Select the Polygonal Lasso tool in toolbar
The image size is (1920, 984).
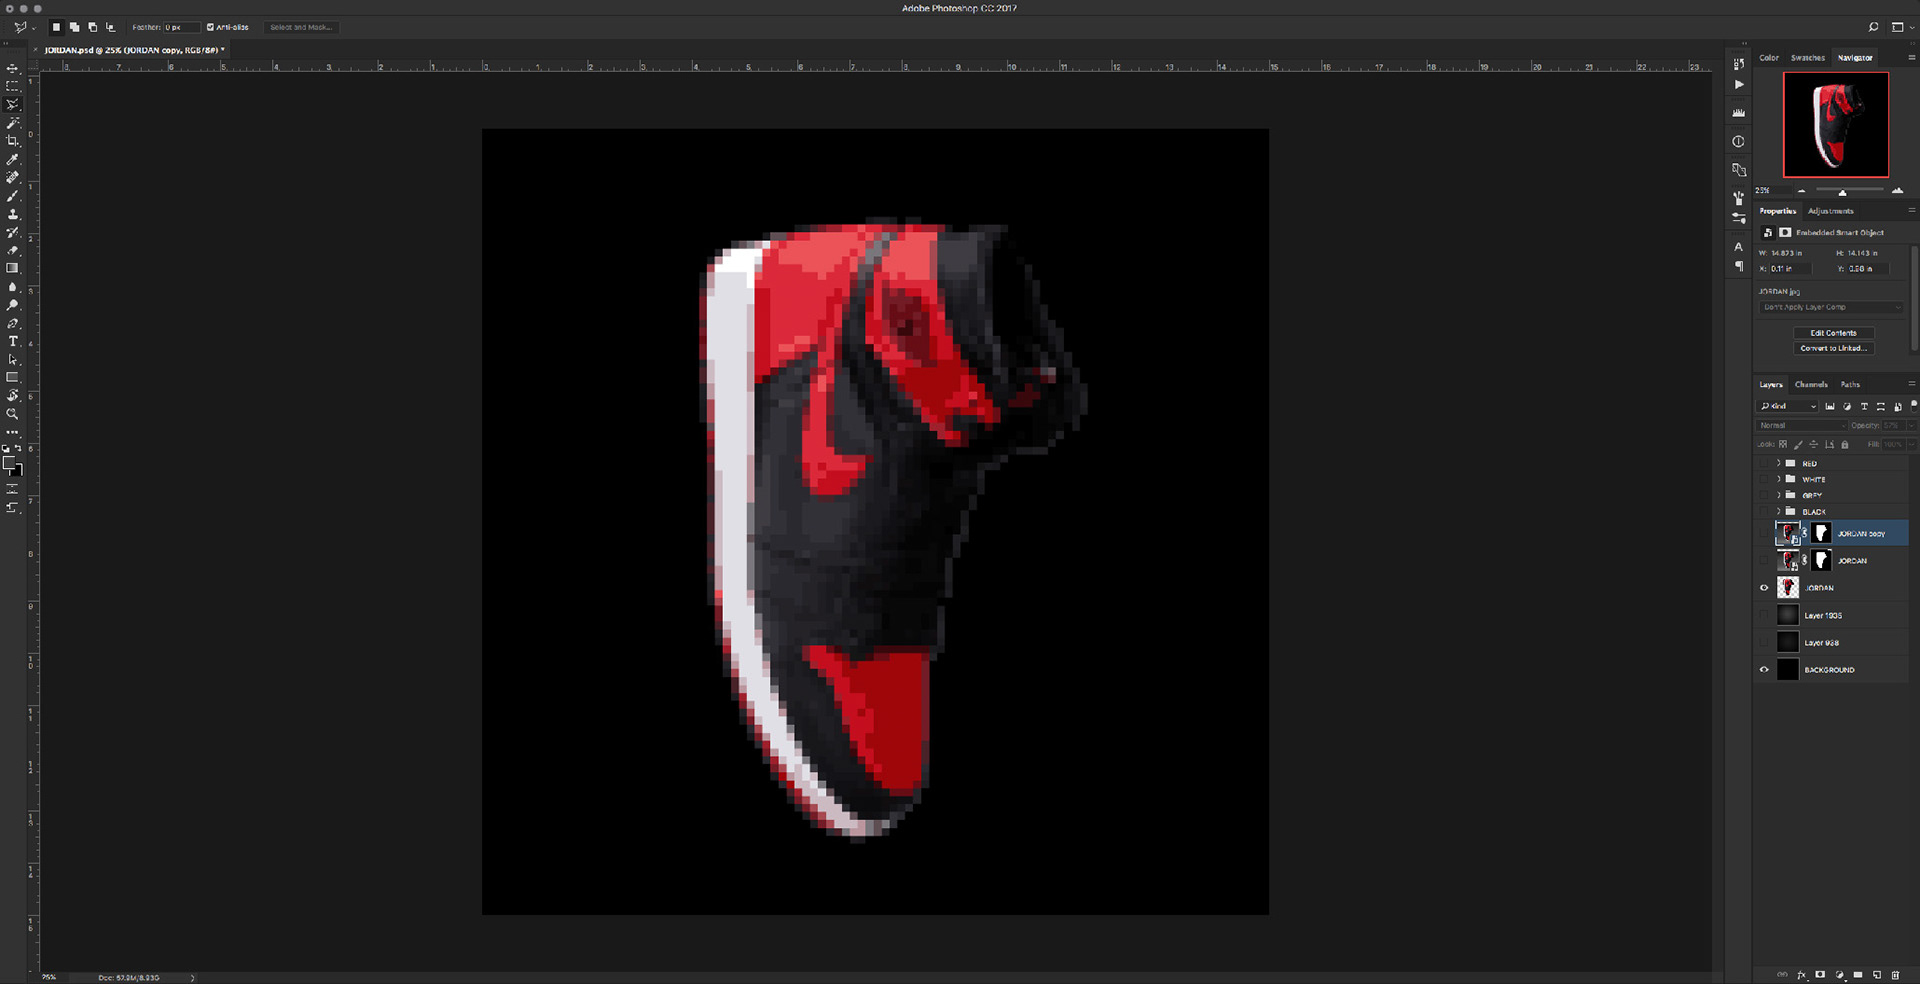coord(12,104)
